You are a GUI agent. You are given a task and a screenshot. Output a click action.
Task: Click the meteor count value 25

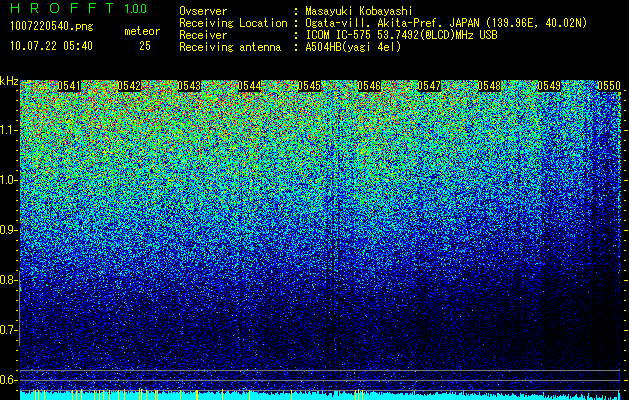pos(145,46)
